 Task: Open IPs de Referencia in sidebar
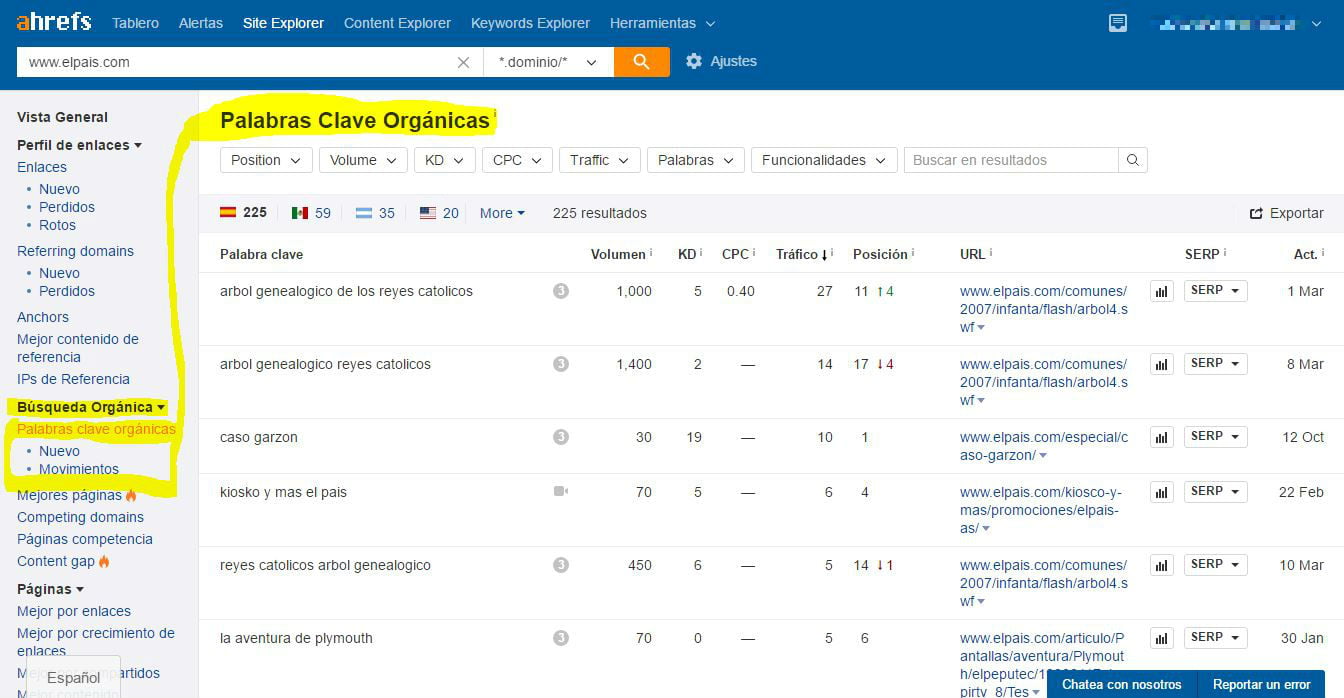(73, 379)
